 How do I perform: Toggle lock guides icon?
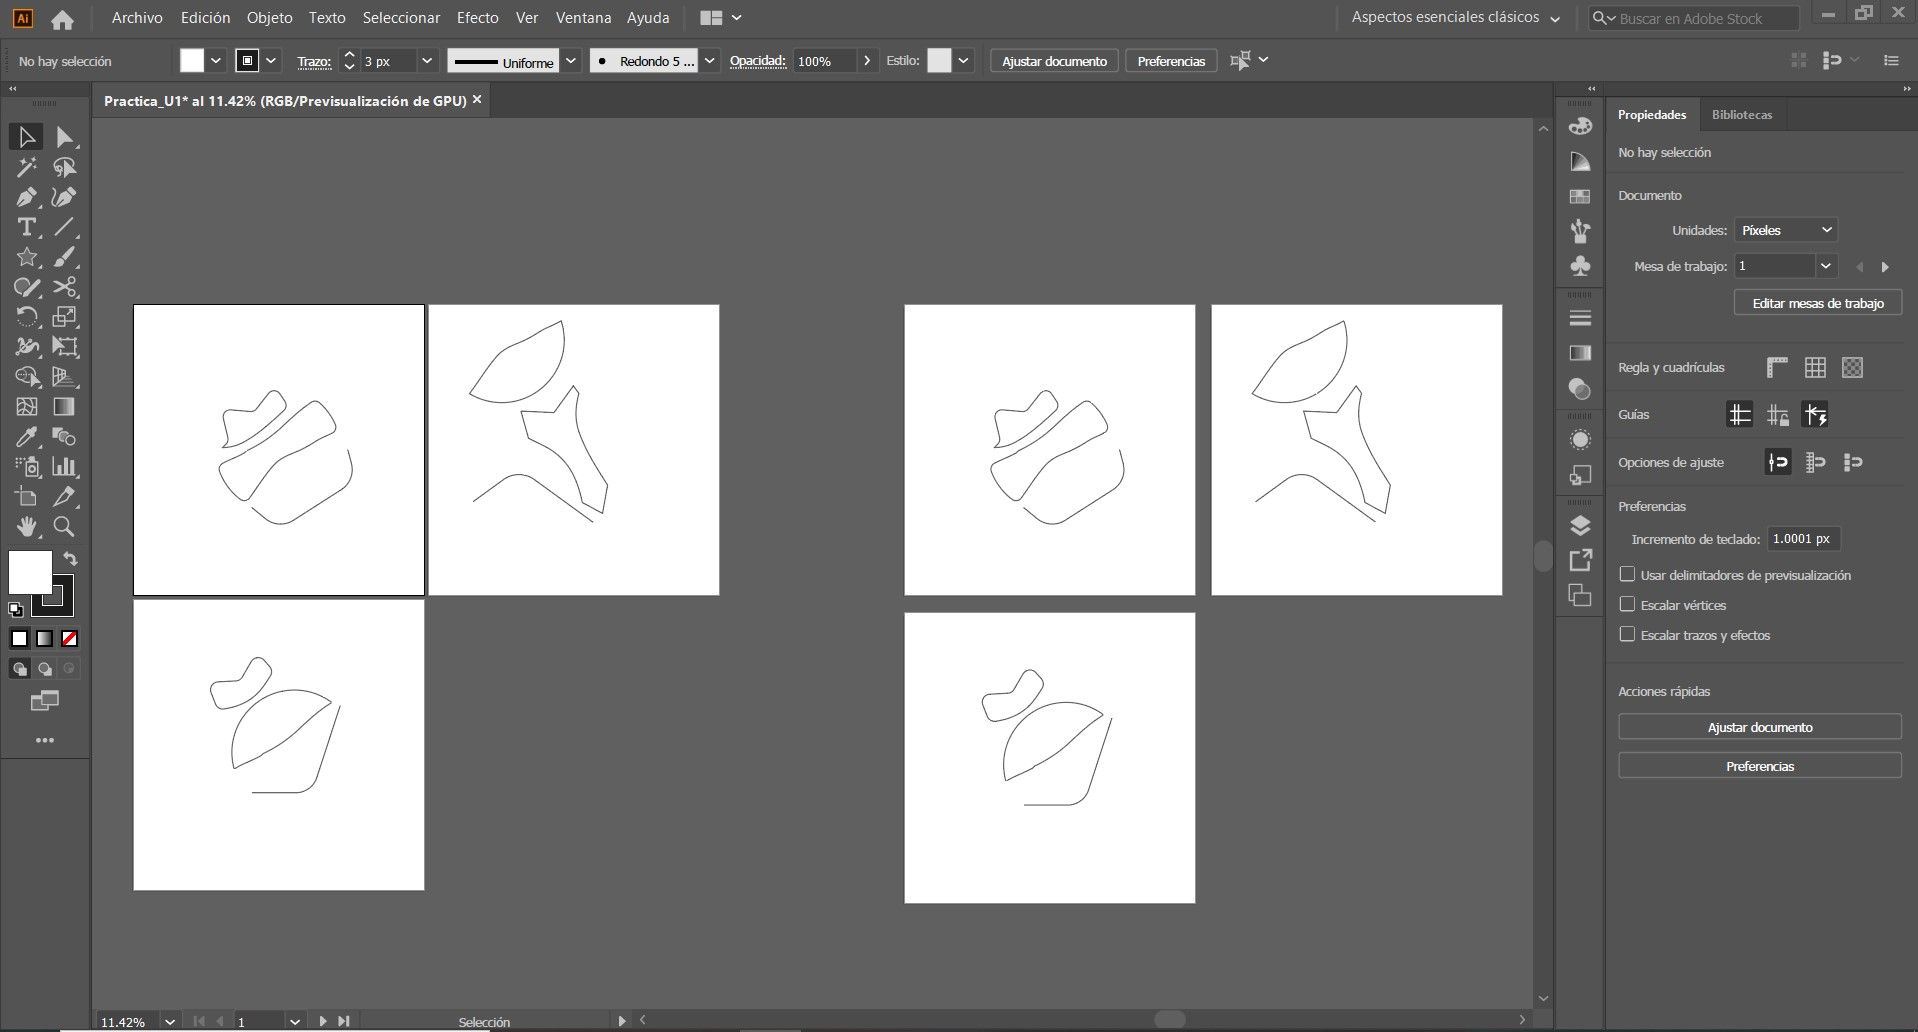[1778, 414]
